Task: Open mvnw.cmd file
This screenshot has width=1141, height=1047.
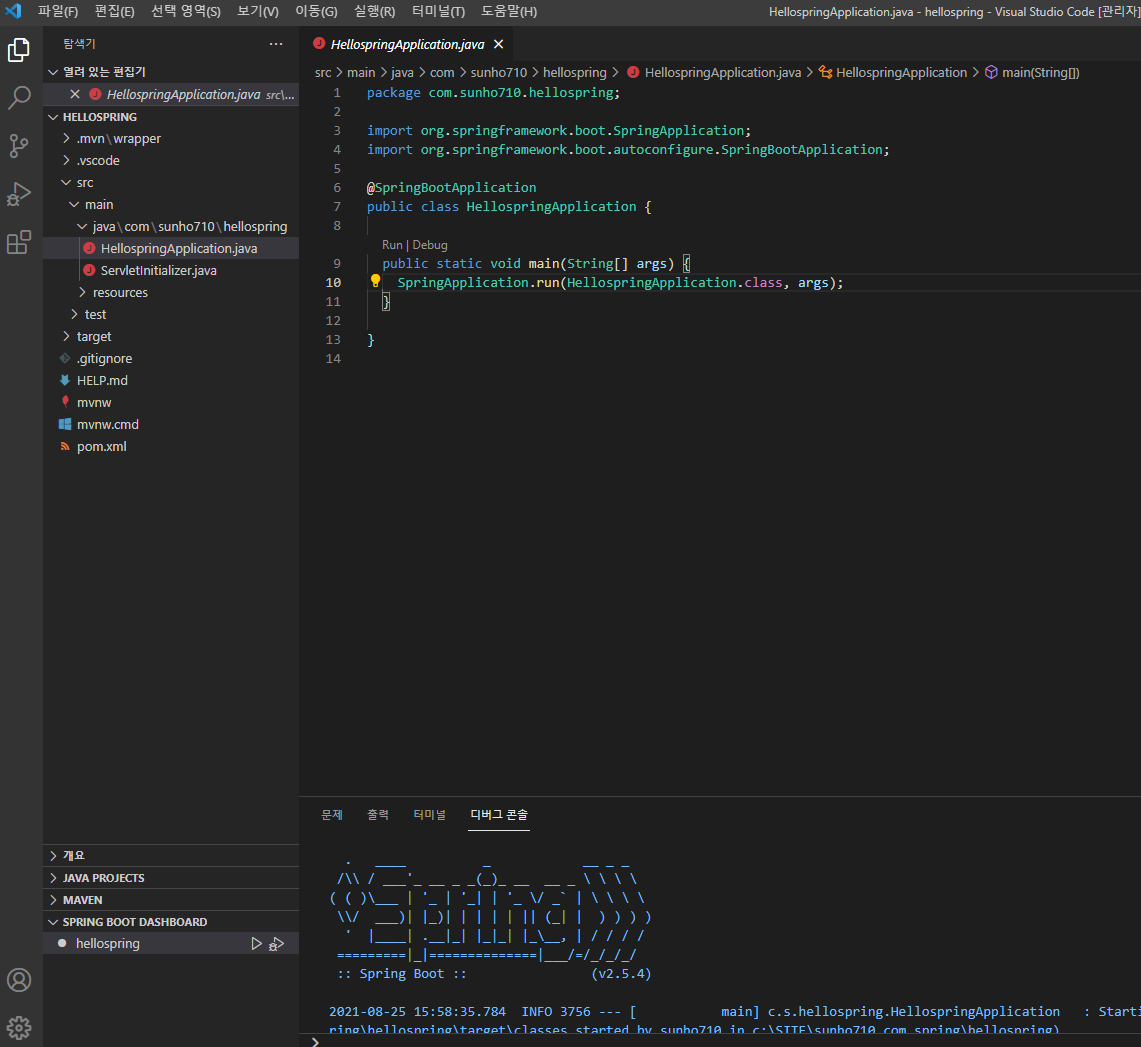Action: point(108,424)
